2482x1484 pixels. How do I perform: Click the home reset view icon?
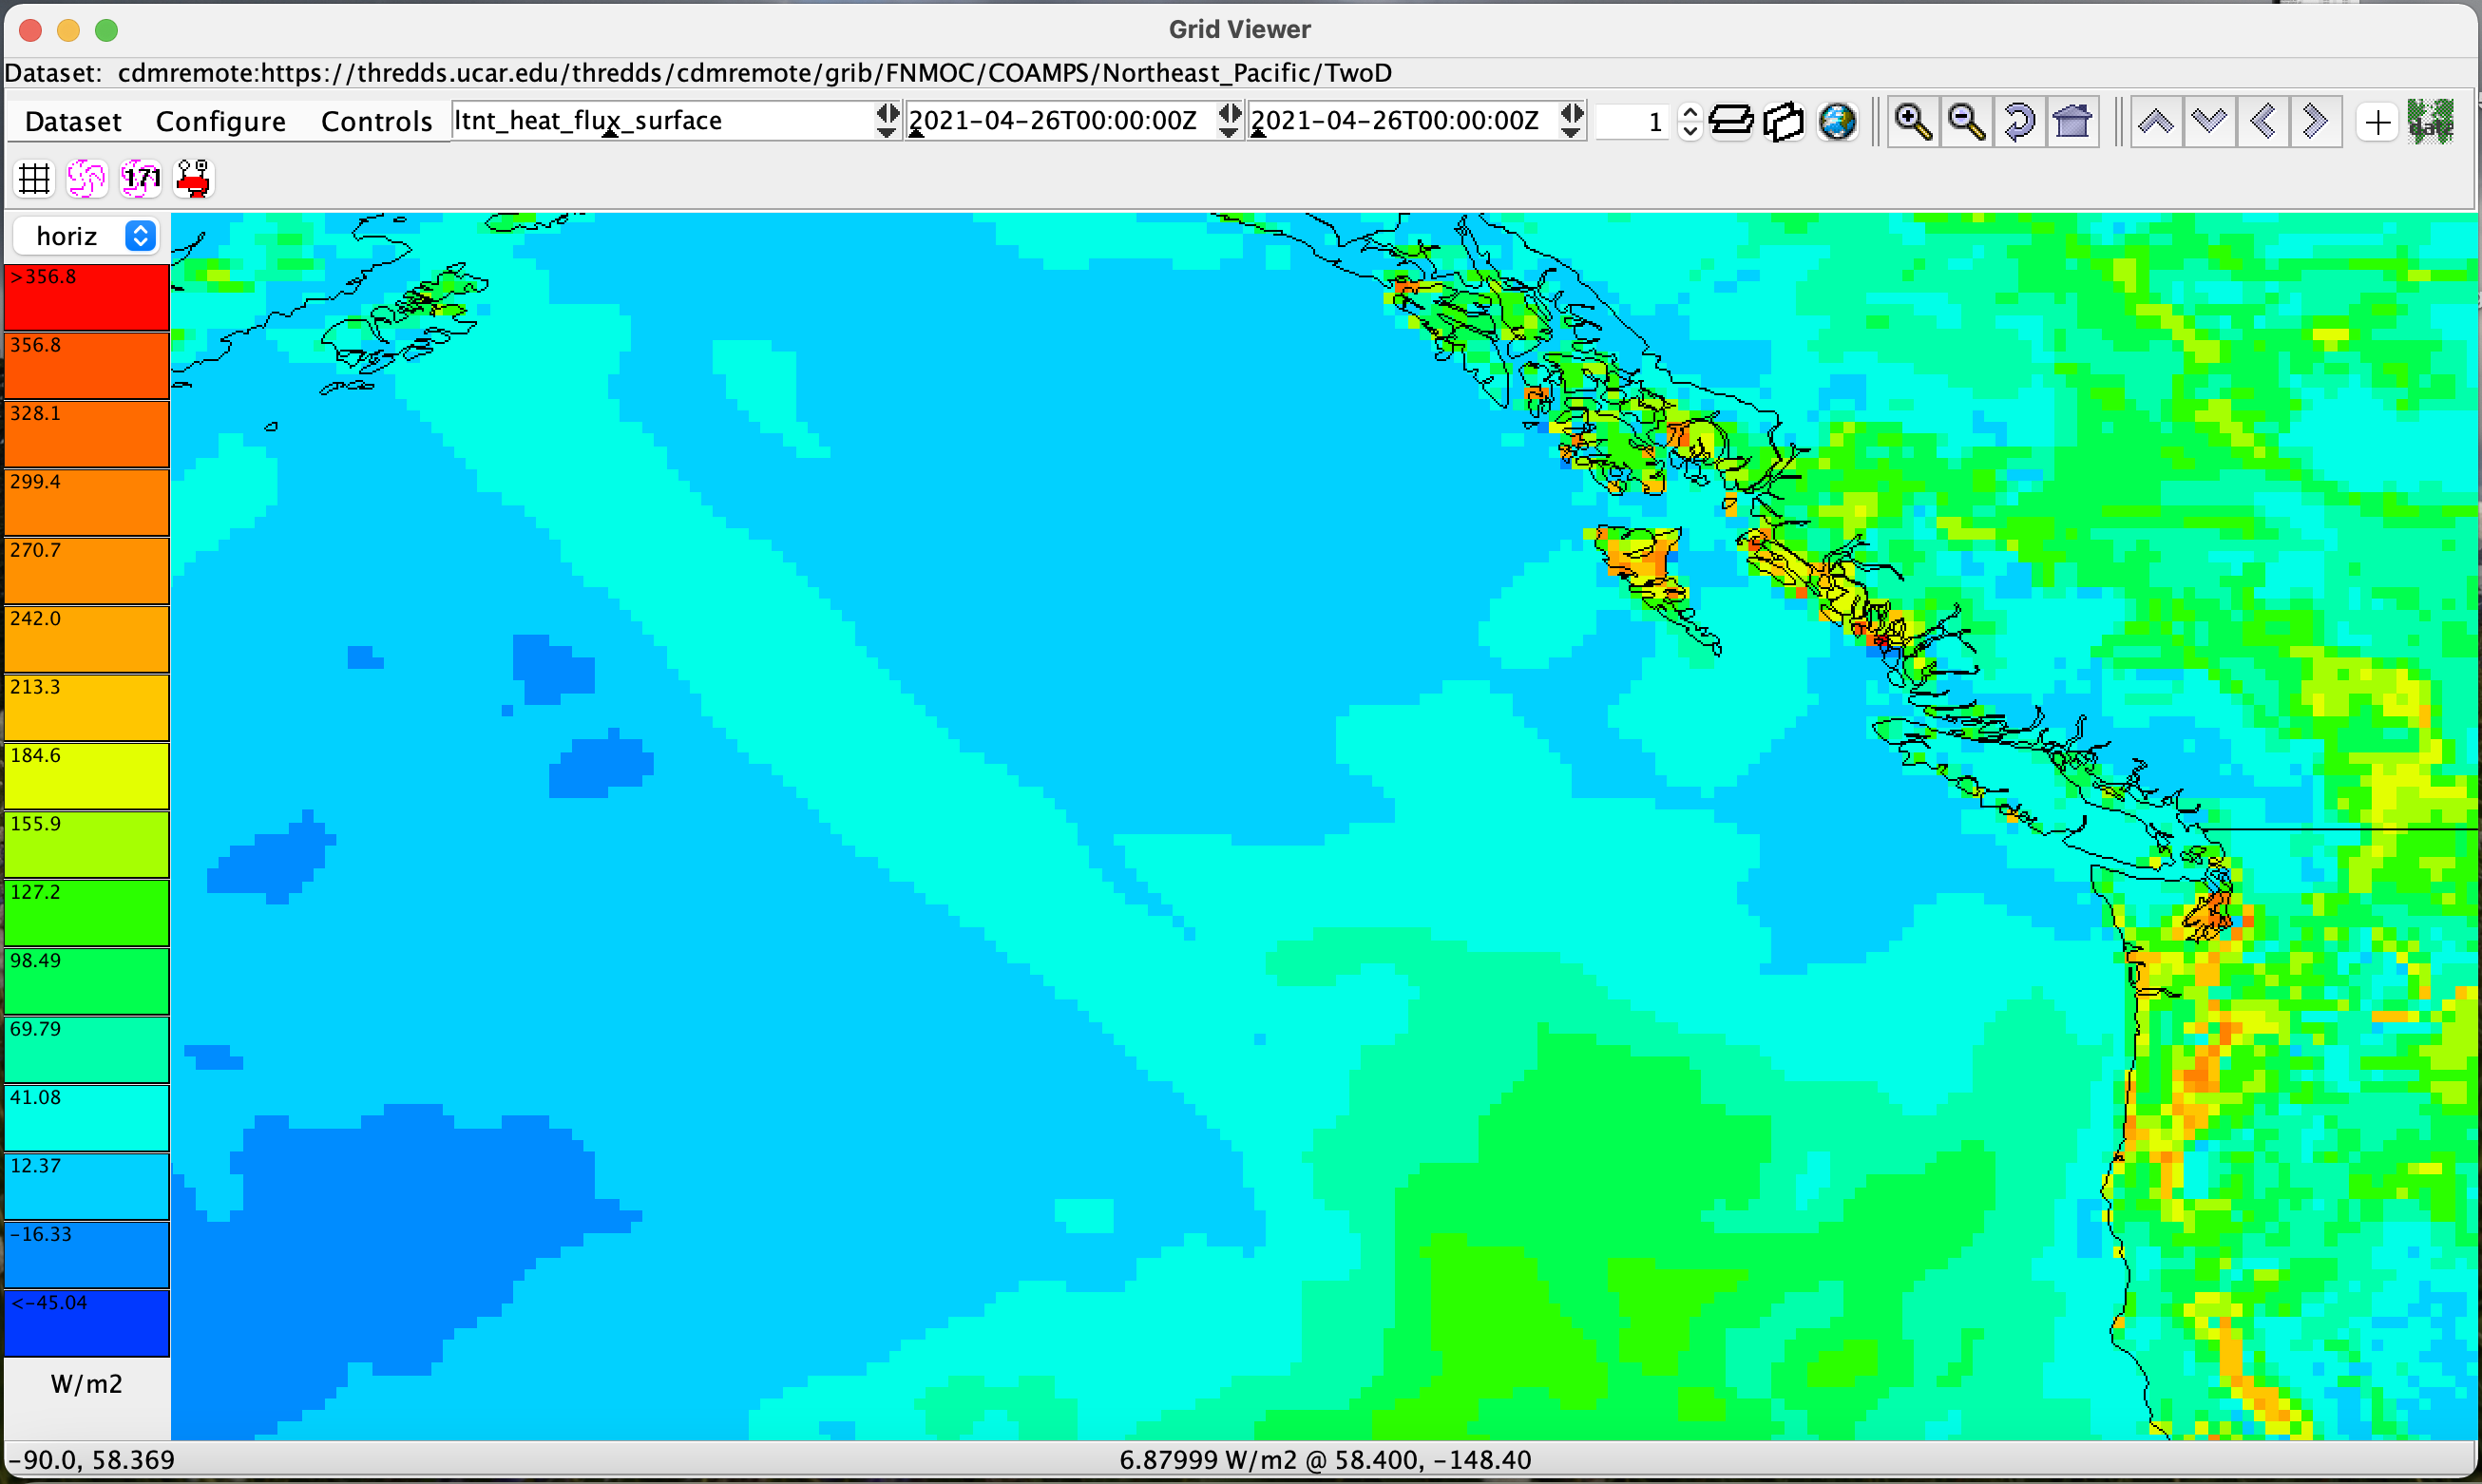pos(2072,121)
